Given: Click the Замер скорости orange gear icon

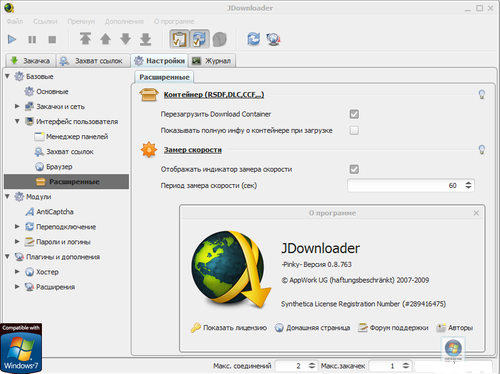Looking at the screenshot, I should [149, 150].
